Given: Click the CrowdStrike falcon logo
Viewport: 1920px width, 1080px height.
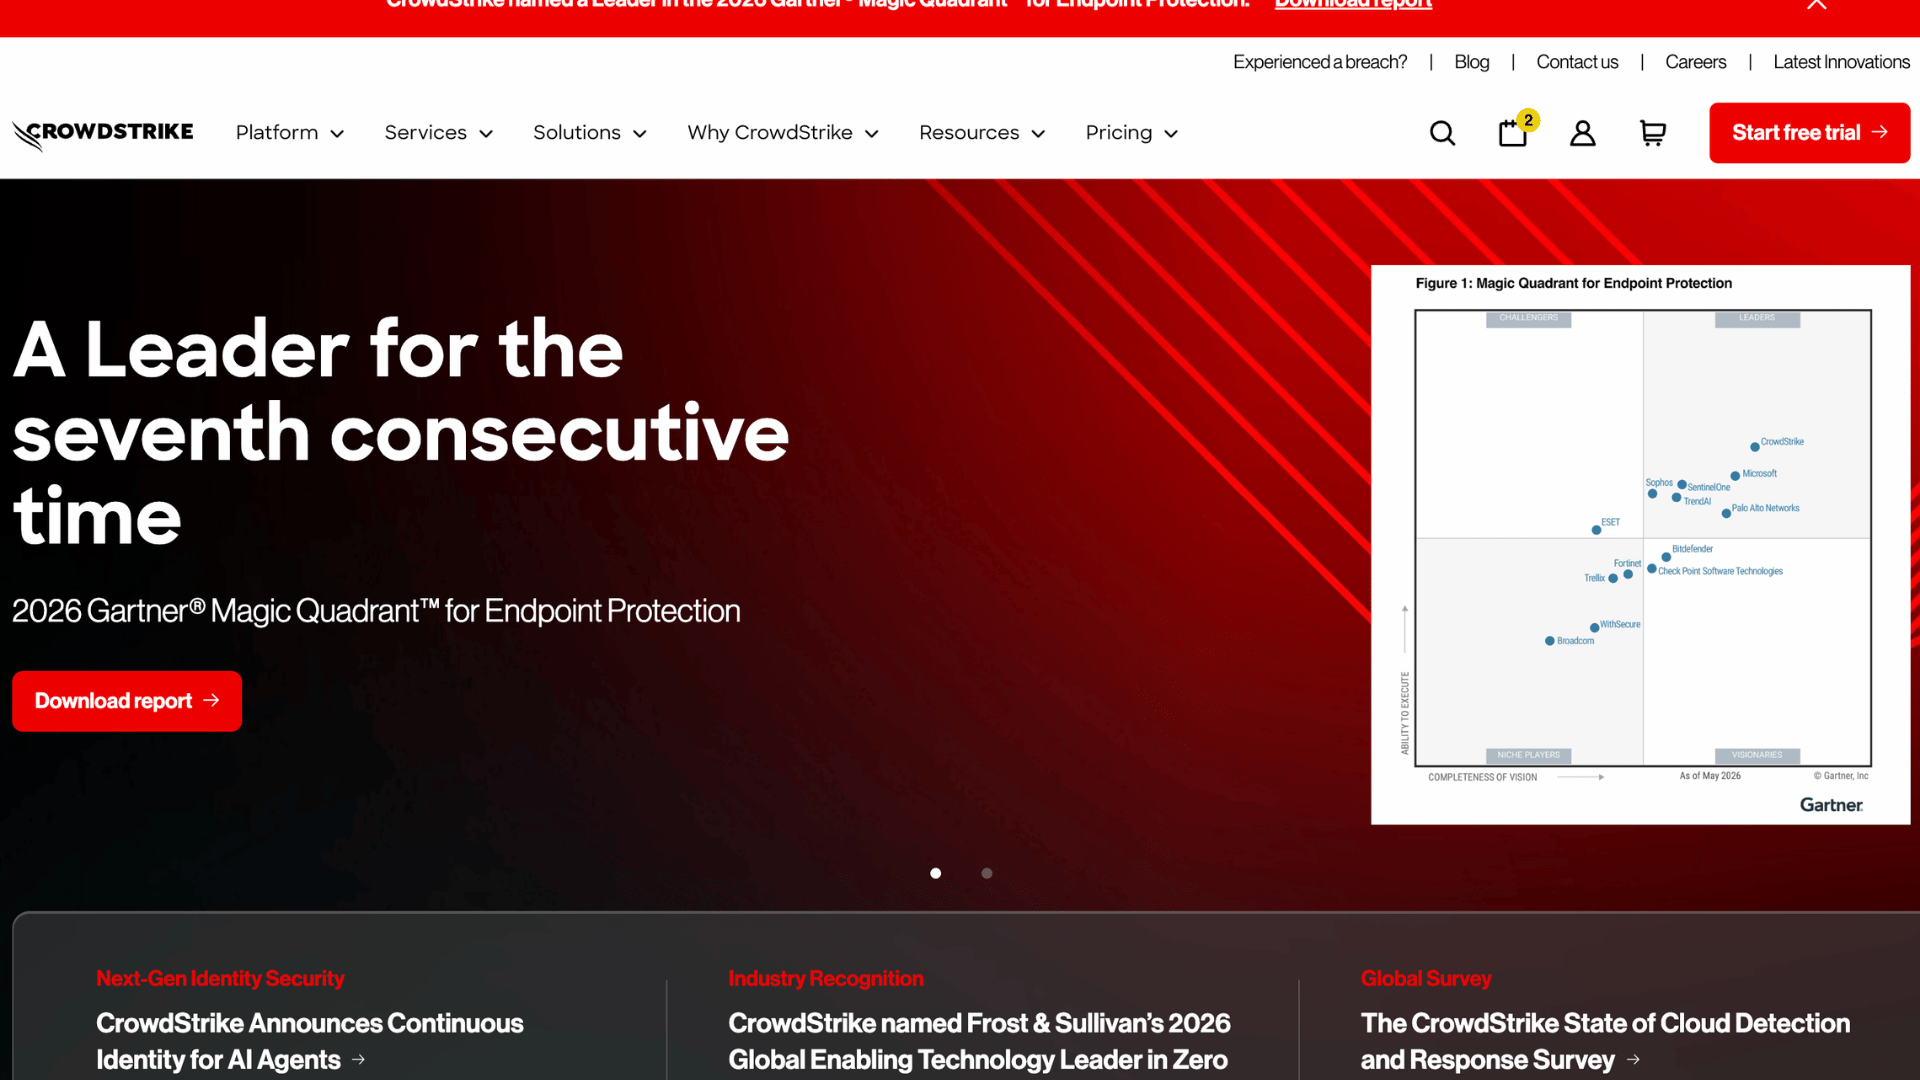Looking at the screenshot, I should coord(103,134).
